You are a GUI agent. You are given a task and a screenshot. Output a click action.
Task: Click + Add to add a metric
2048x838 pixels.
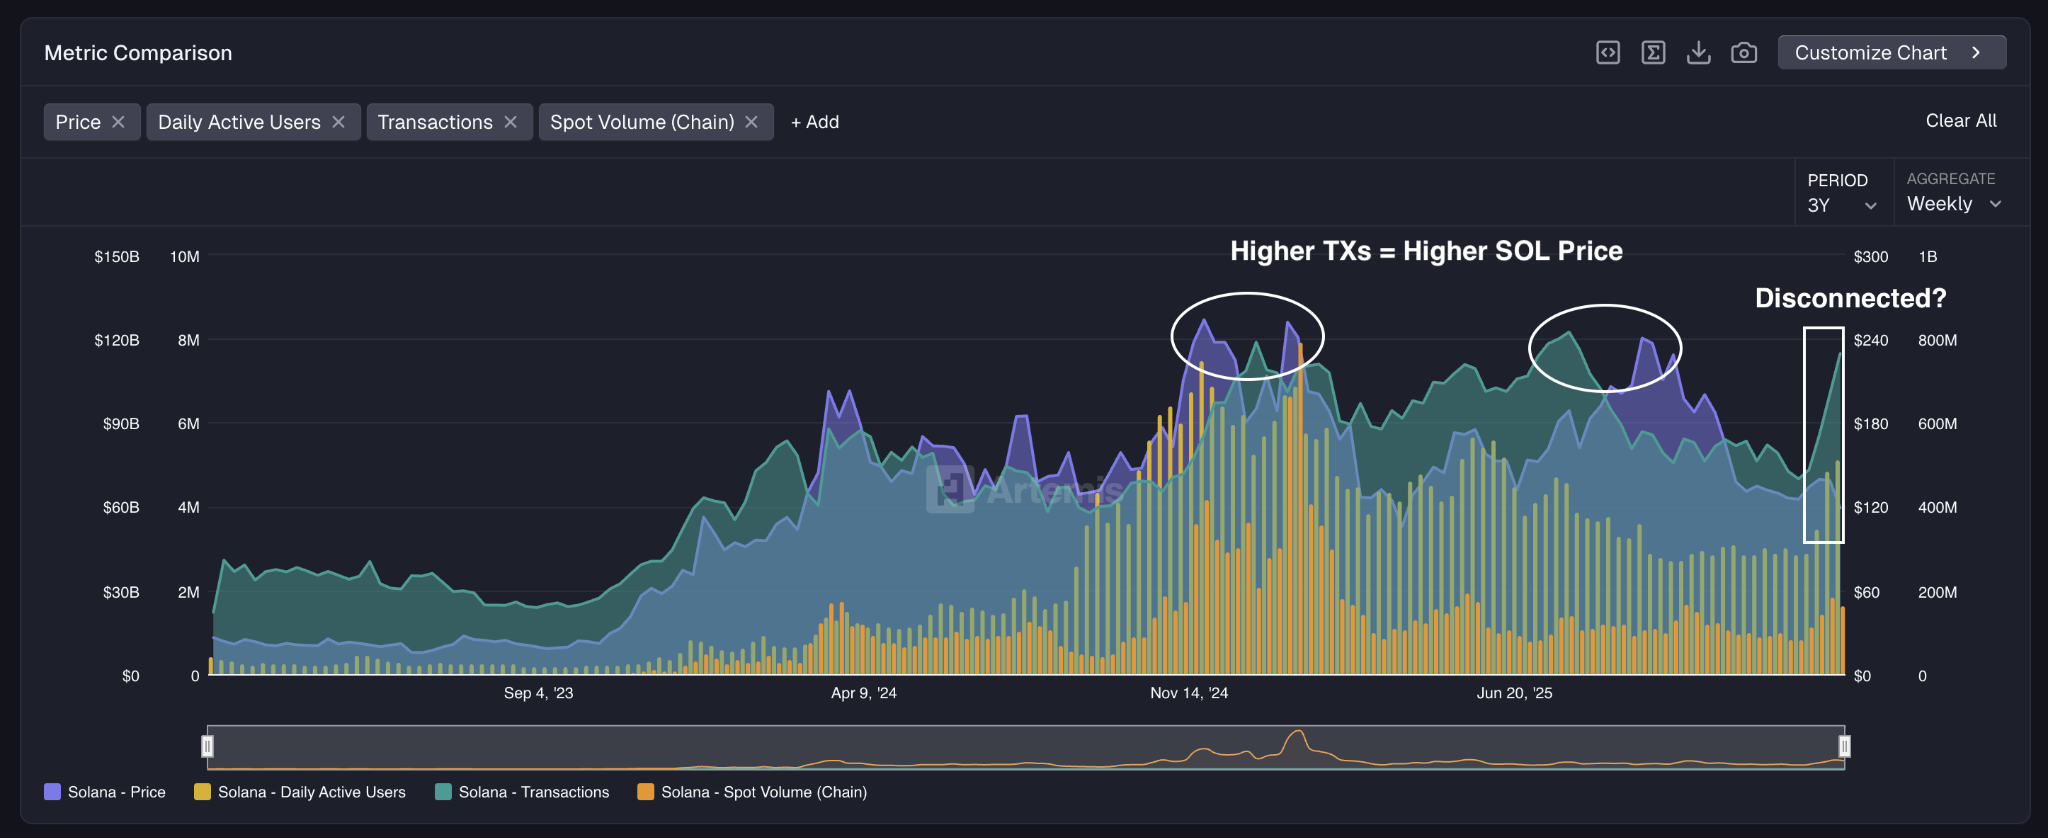pyautogui.click(x=815, y=122)
